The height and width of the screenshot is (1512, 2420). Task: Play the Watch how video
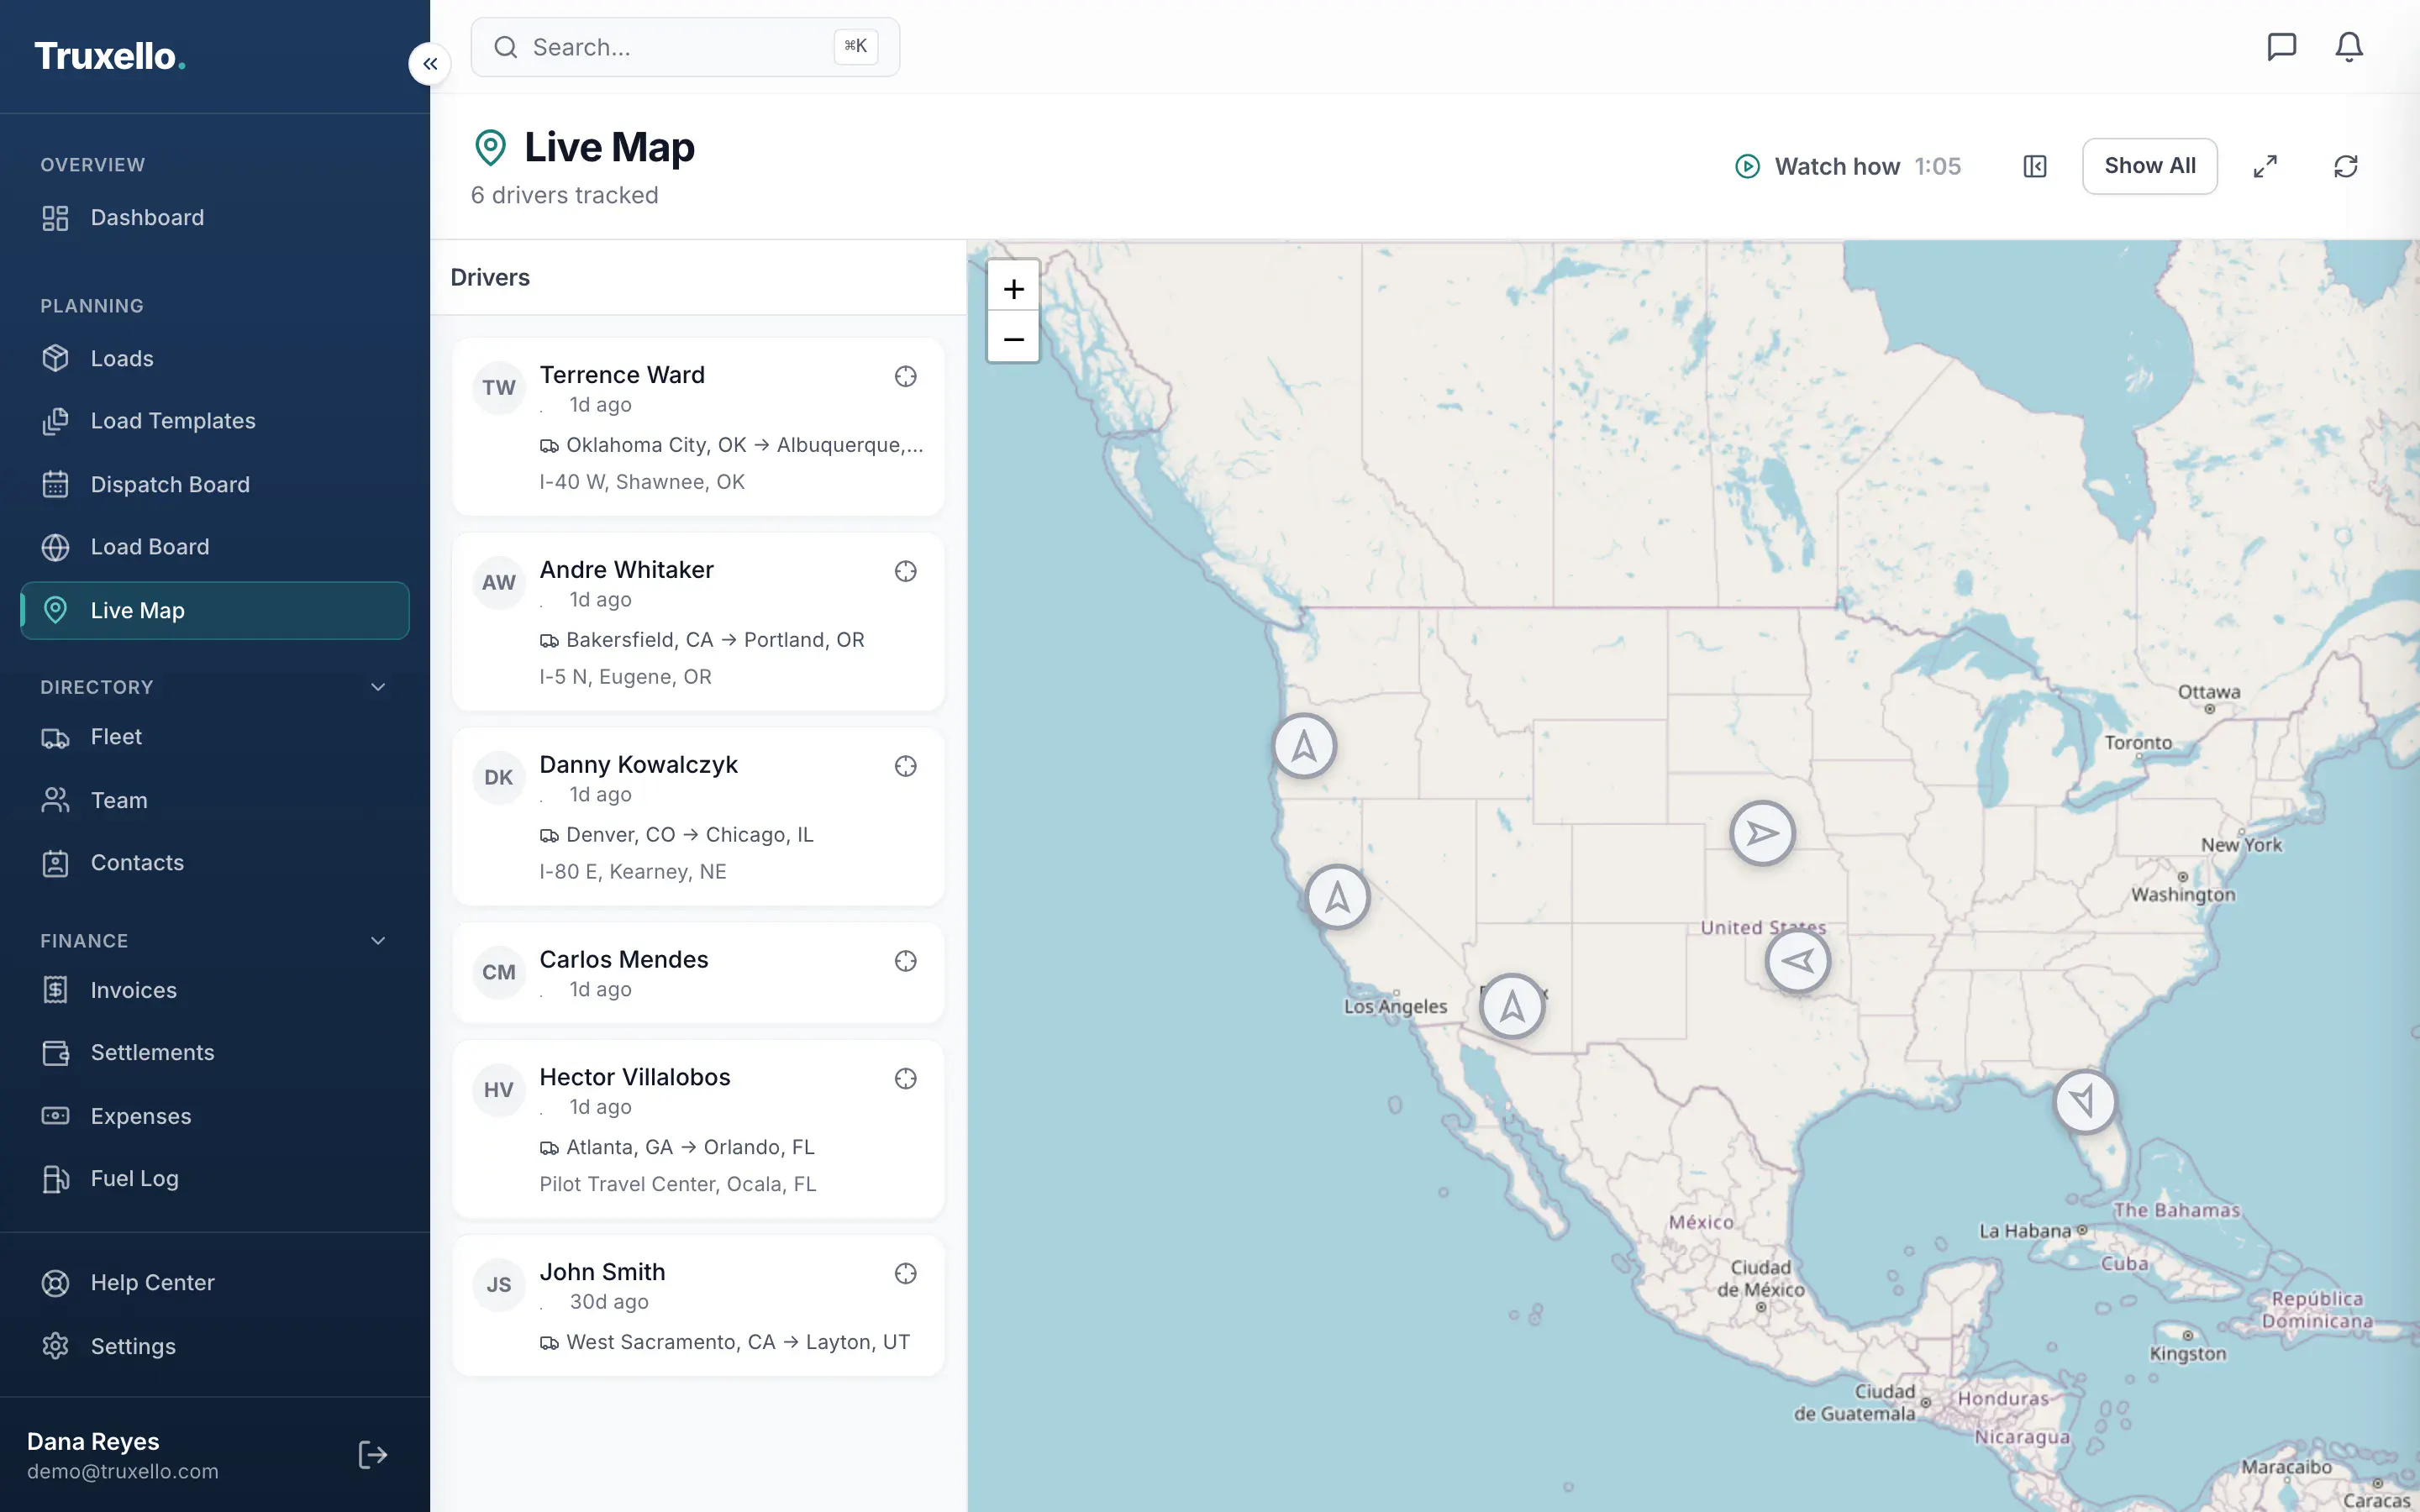(1848, 166)
